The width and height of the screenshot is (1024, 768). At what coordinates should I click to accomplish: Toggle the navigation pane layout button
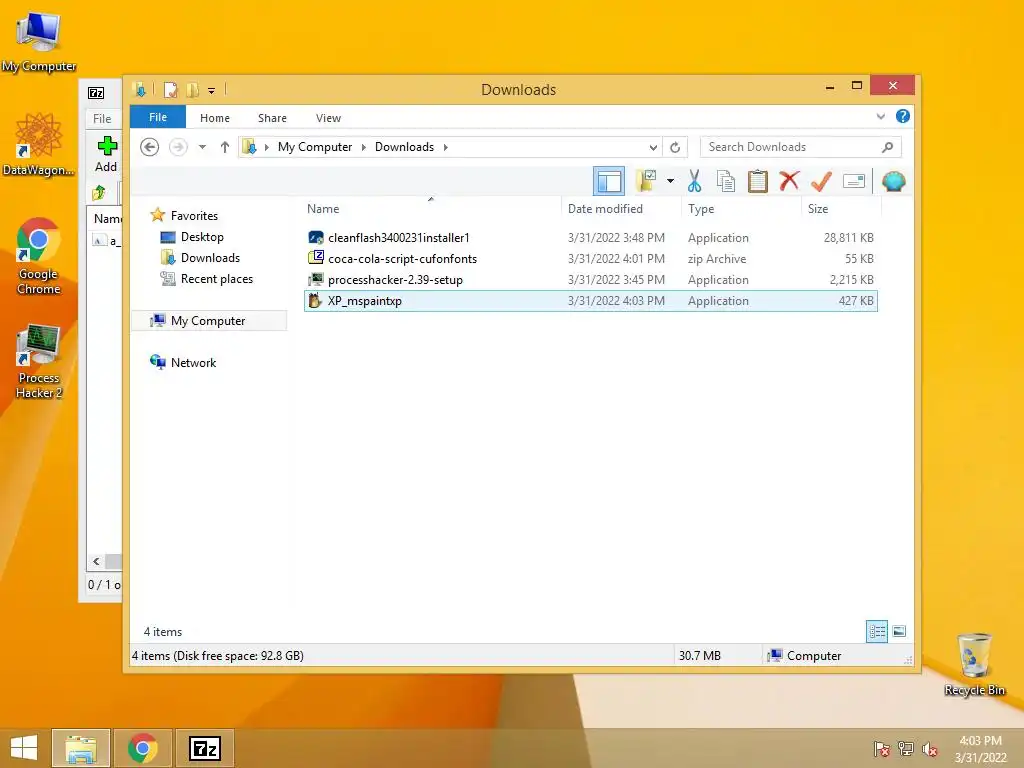tap(609, 181)
